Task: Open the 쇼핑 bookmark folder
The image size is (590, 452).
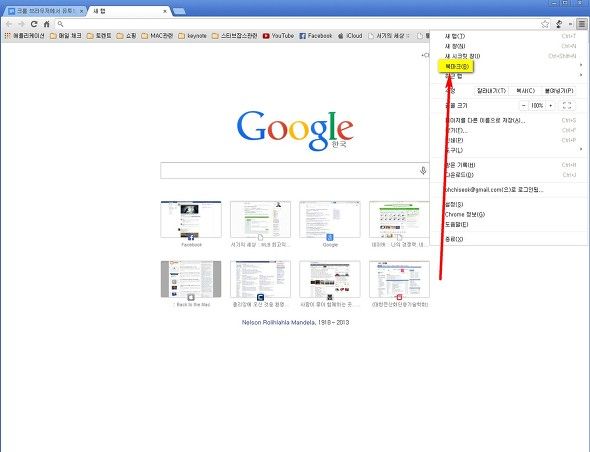Action: 126,36
